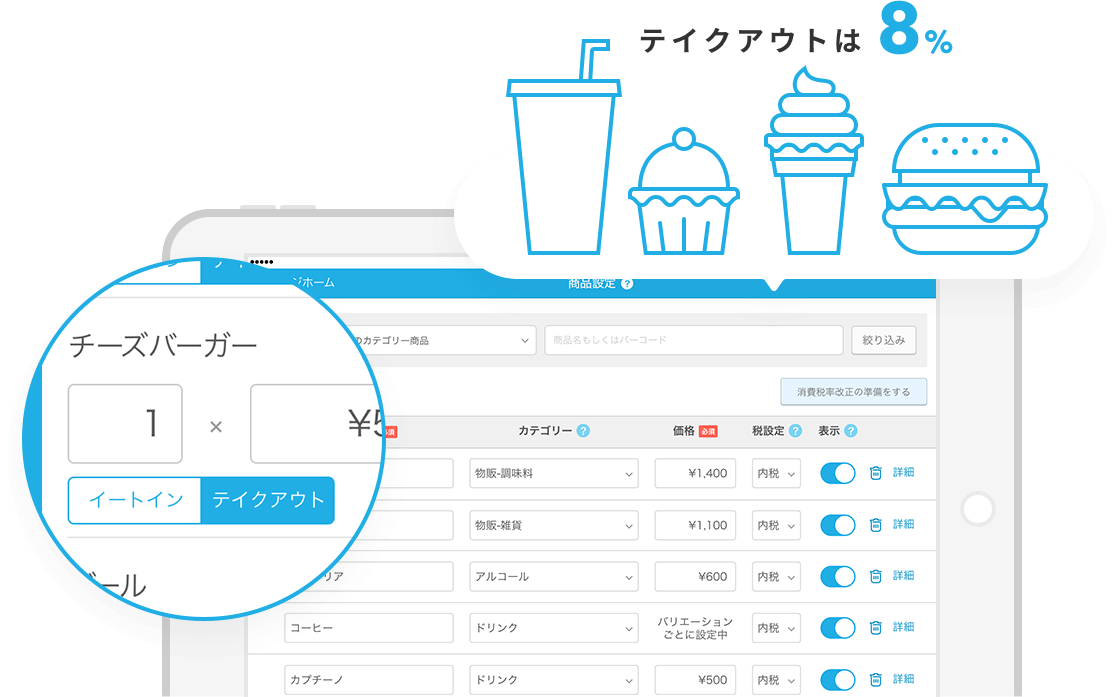This screenshot has height=697, width=1115.
Task: Click the 商品名もしくはバーコード search field
Action: coord(693,341)
